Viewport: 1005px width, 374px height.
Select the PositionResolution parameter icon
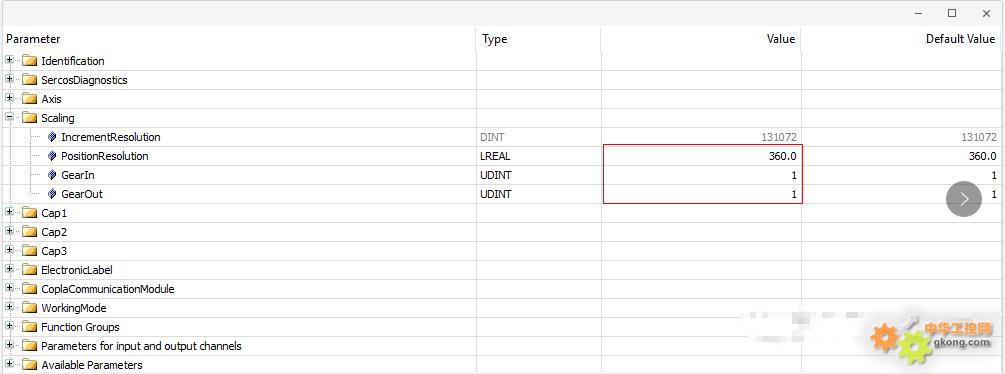[53, 156]
